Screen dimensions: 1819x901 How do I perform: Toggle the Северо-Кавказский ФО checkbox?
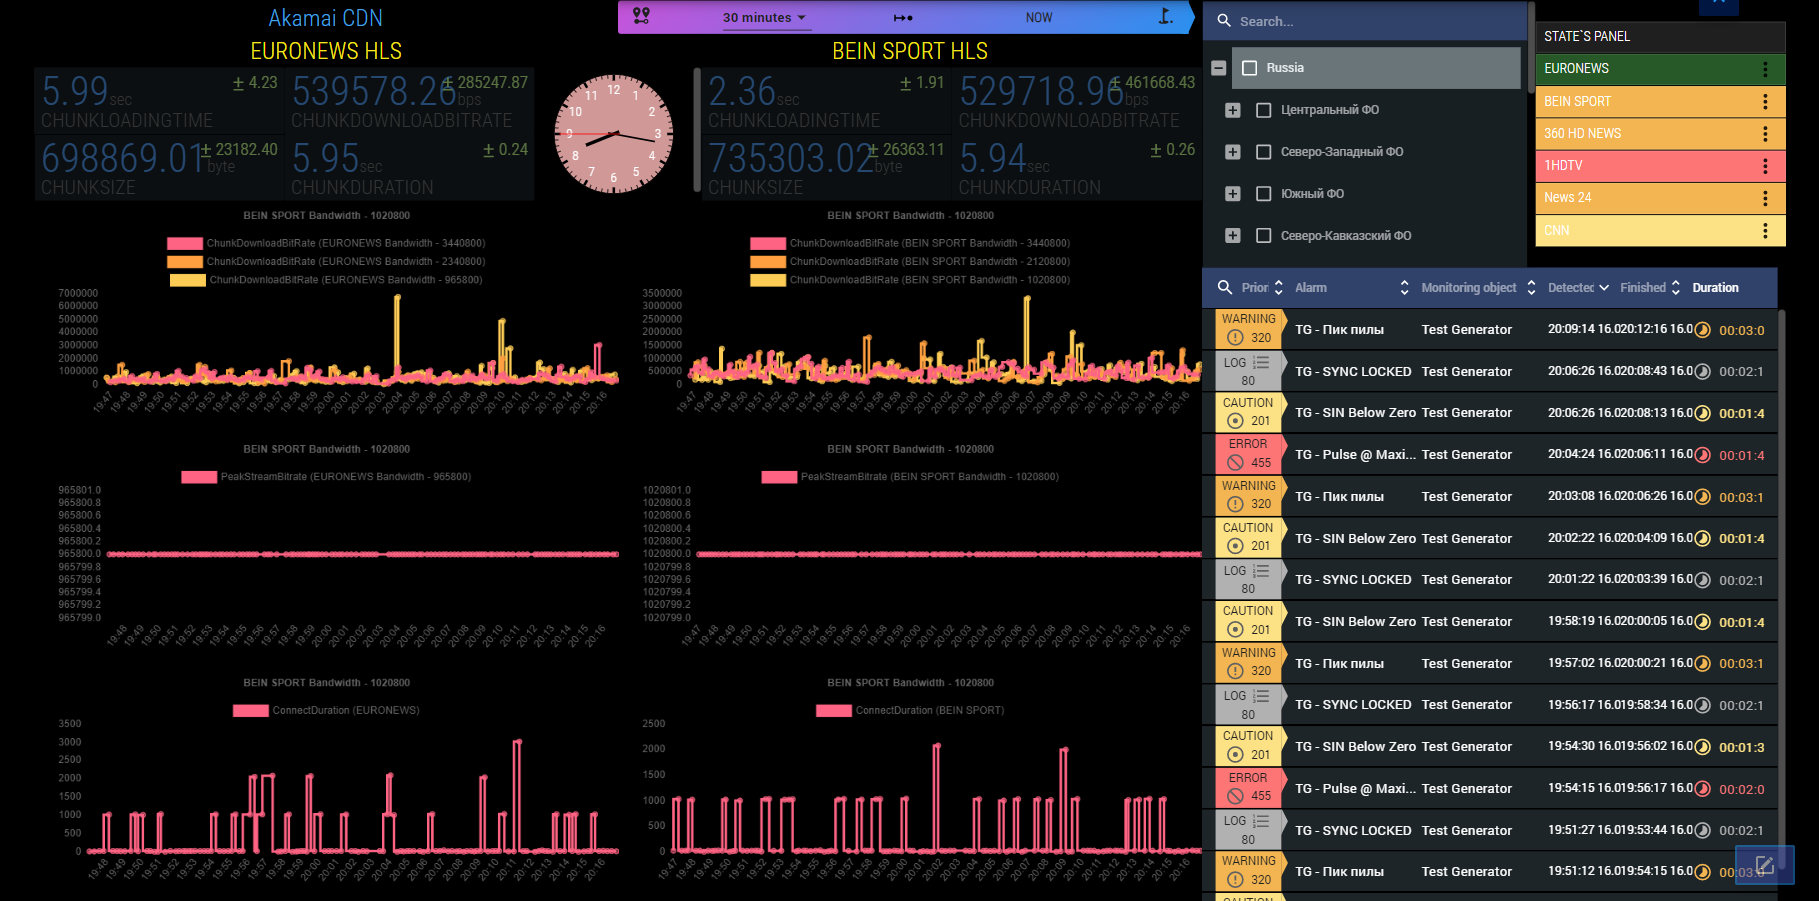tap(1263, 236)
